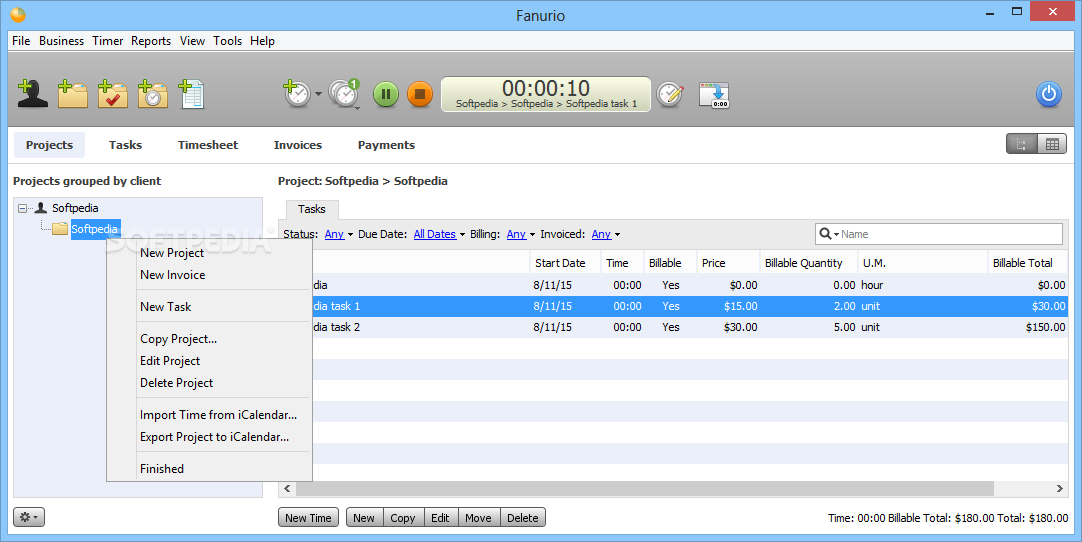This screenshot has height=542, width=1082.
Task: Choose New Invoice from context menu
Action: [209, 275]
